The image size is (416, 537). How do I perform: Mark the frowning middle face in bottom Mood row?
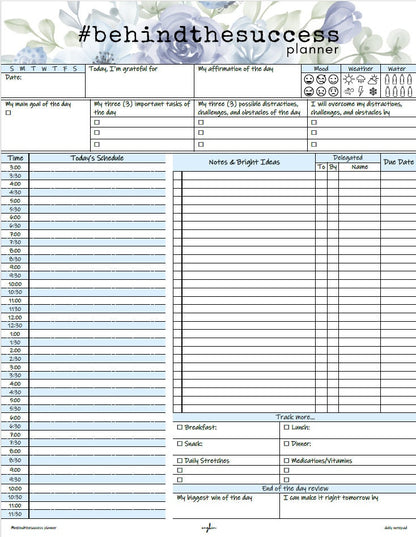point(321,91)
